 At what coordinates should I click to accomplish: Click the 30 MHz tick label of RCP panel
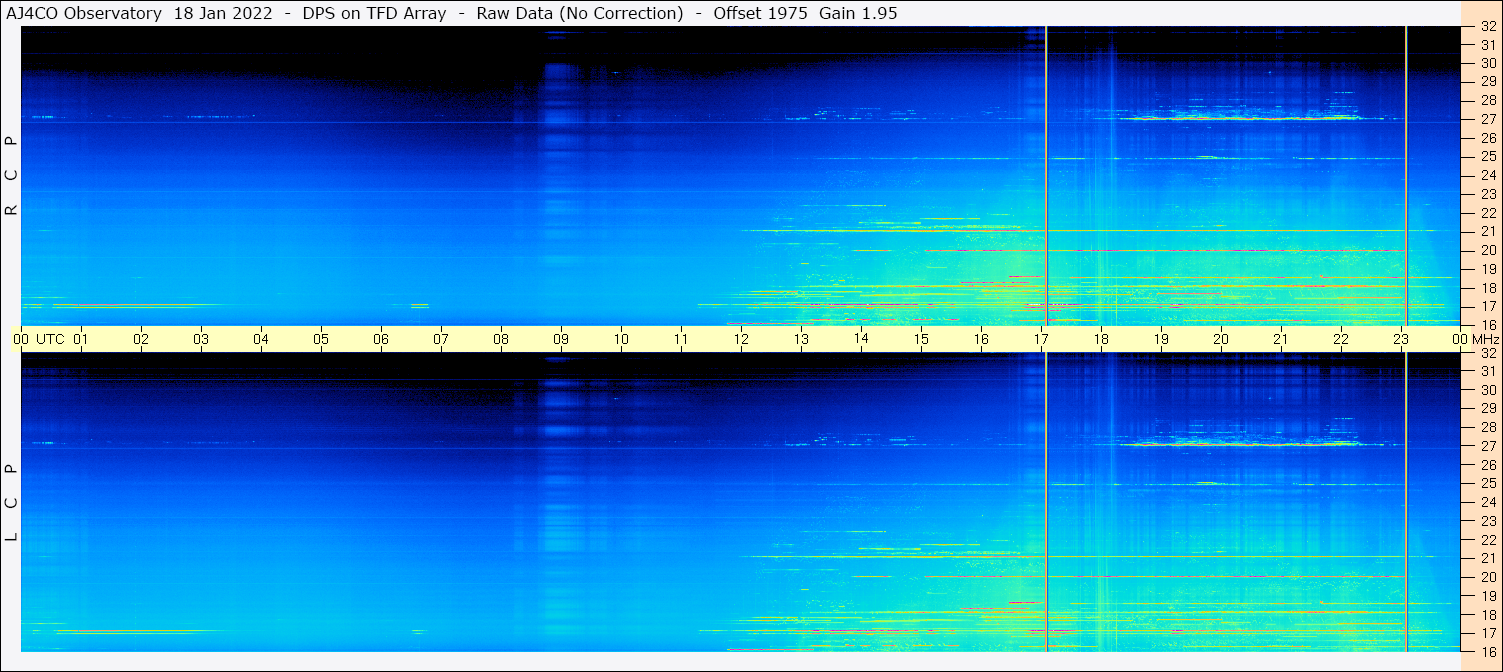(x=1488, y=63)
